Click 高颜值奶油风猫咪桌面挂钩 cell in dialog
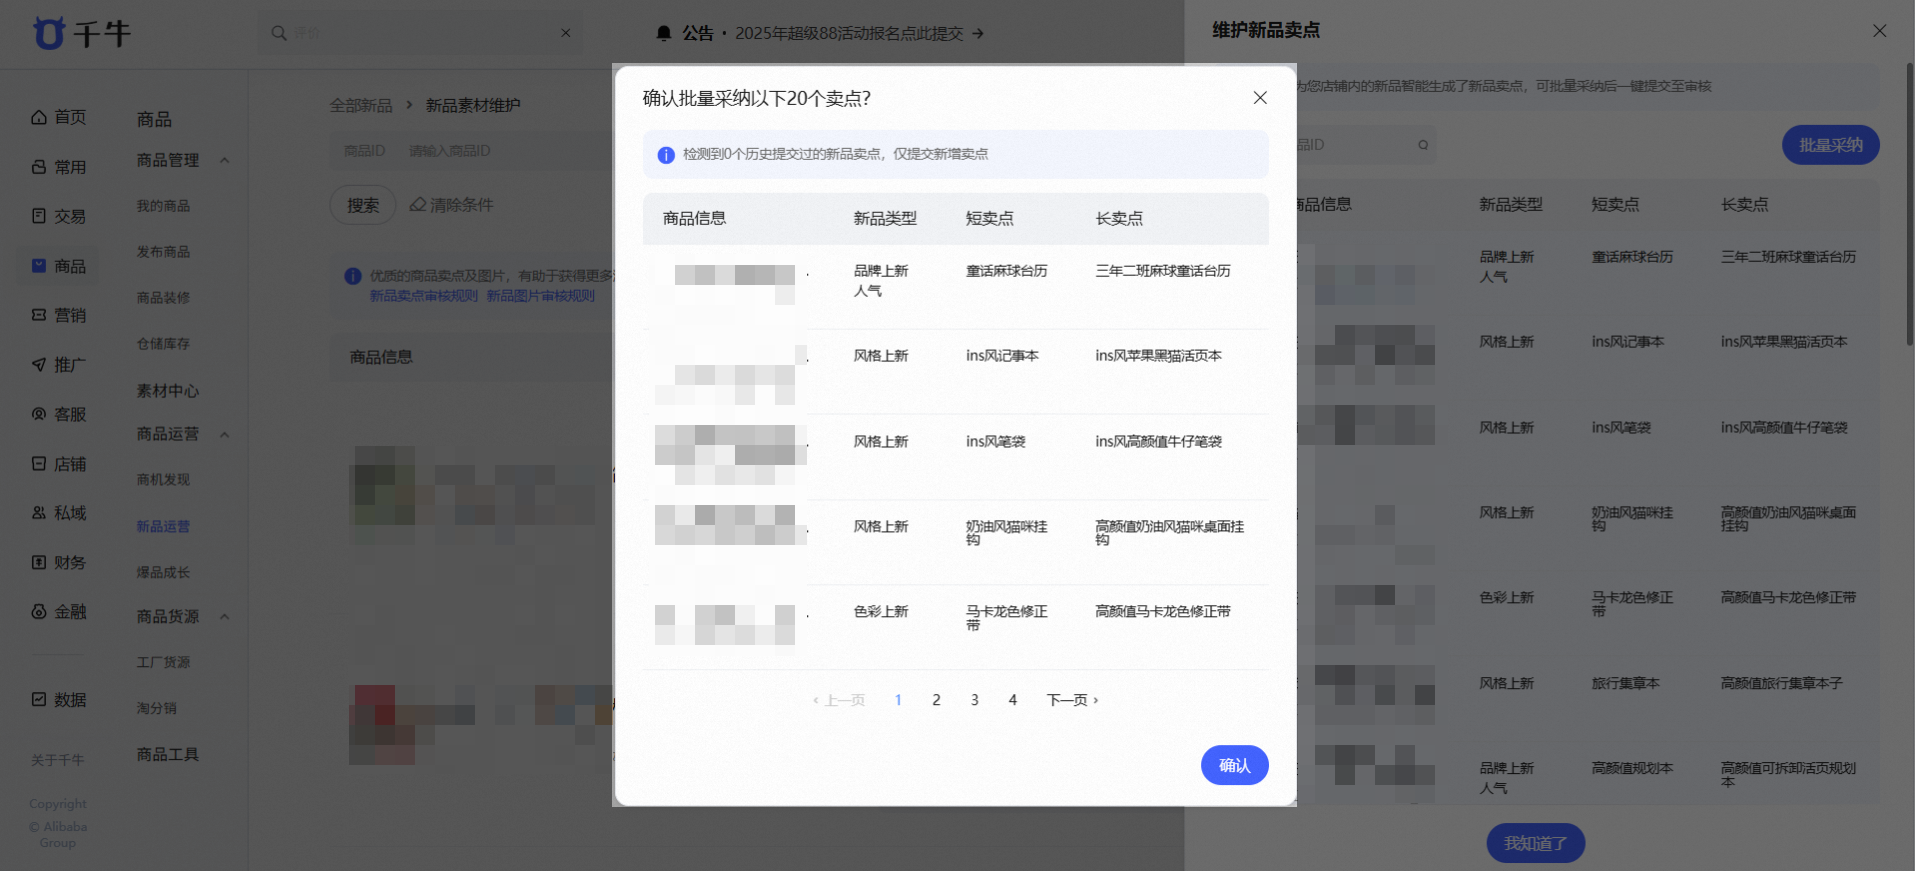 coord(1170,533)
